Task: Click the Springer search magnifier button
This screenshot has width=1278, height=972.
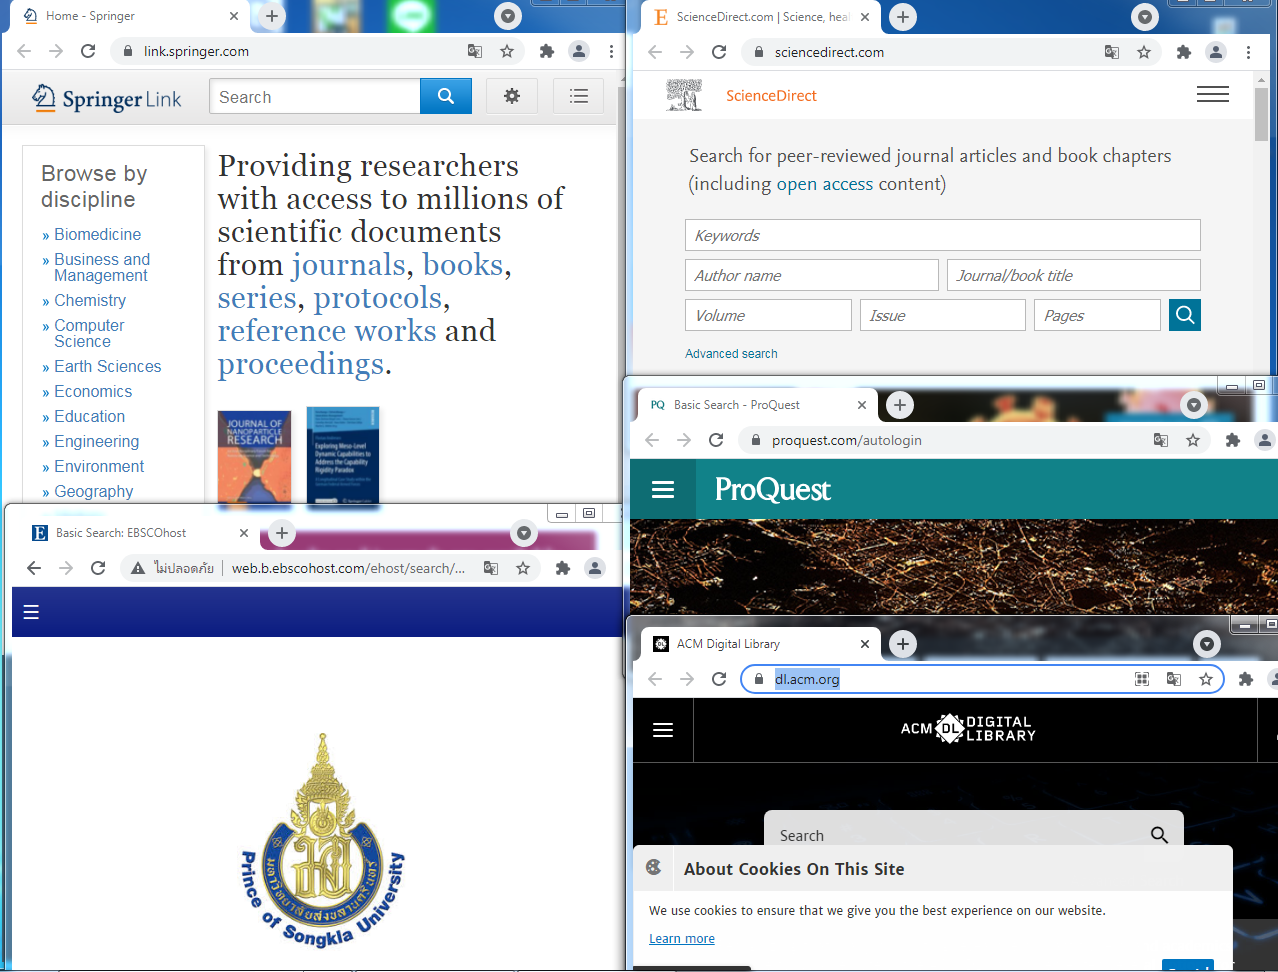Action: [446, 96]
